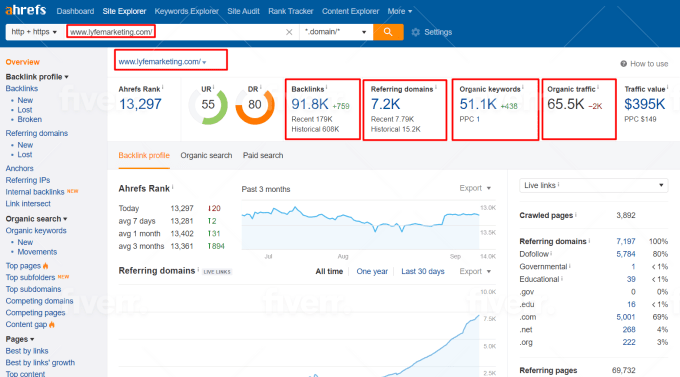Clear the URL field with the X icon
The height and width of the screenshot is (377, 680).
click(289, 32)
